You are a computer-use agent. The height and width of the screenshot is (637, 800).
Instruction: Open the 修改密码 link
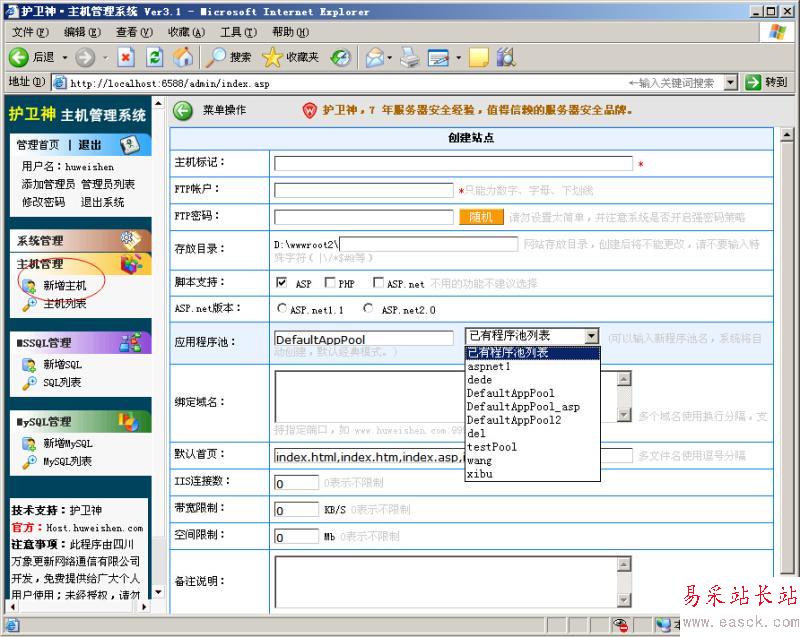(43, 202)
